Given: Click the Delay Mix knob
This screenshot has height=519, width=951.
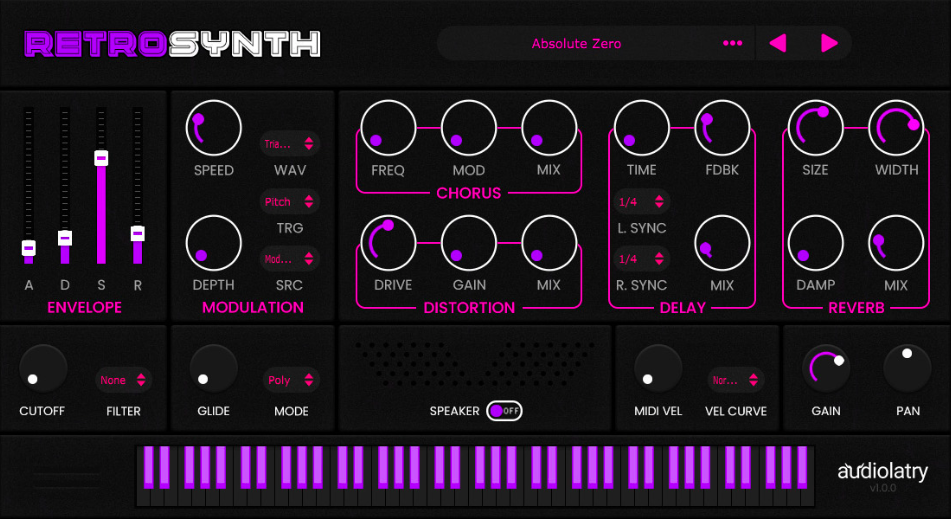Looking at the screenshot, I should click(x=722, y=243).
